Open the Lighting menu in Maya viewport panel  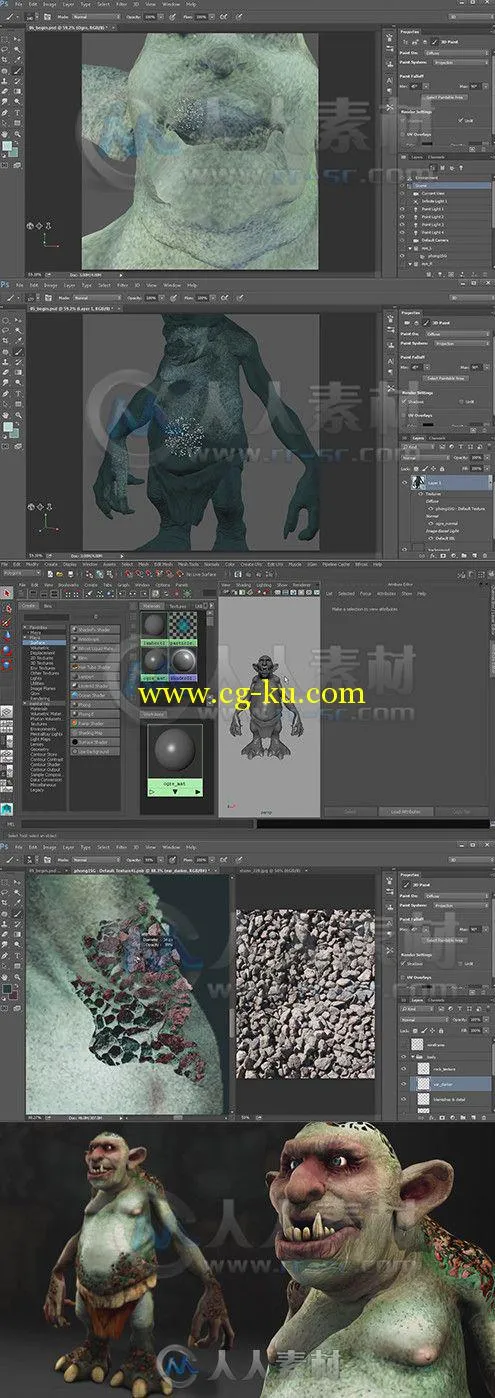[x=263, y=584]
